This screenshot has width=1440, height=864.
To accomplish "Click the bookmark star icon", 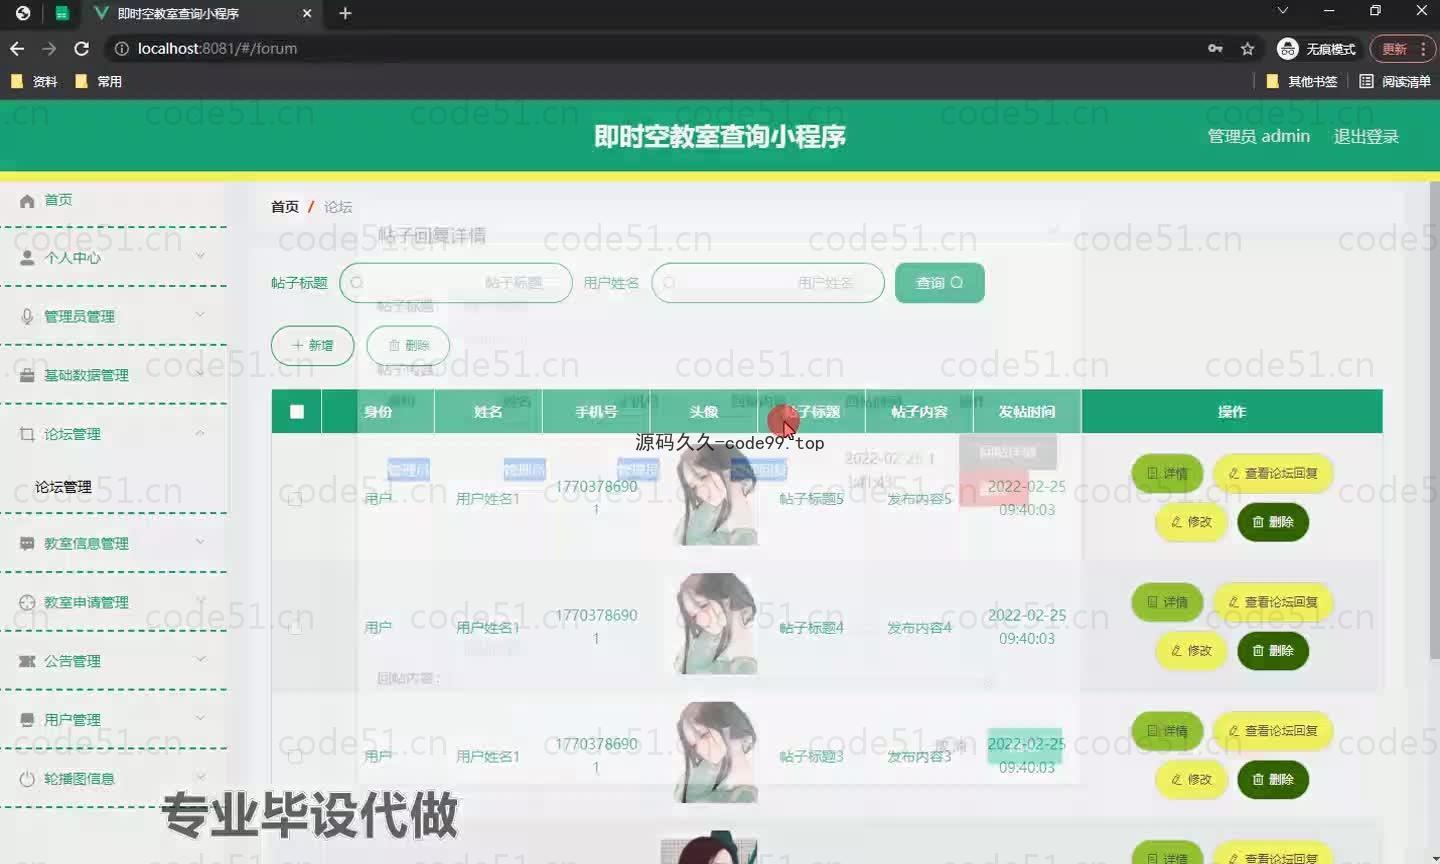I will [1247, 48].
